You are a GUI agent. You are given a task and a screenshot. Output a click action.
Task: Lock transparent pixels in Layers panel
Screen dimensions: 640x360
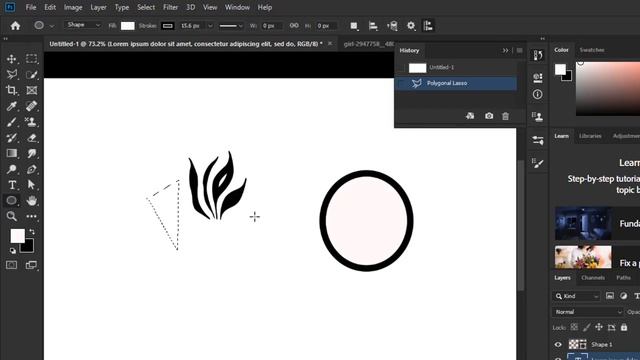[574, 327]
